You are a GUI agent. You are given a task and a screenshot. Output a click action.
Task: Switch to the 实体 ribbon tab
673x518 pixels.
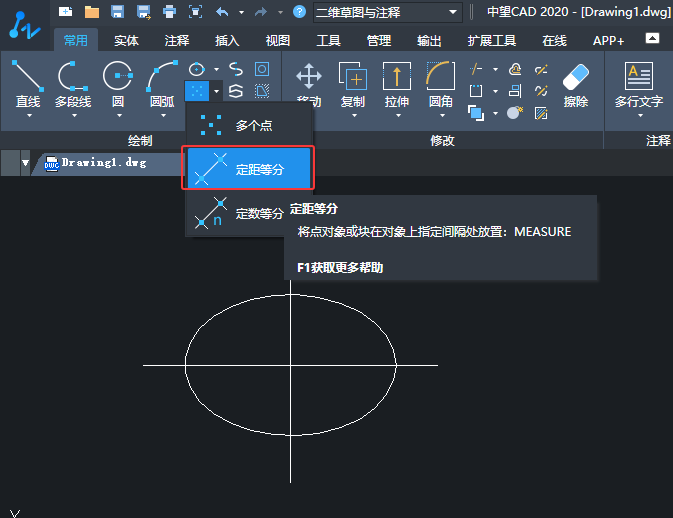coord(126,41)
